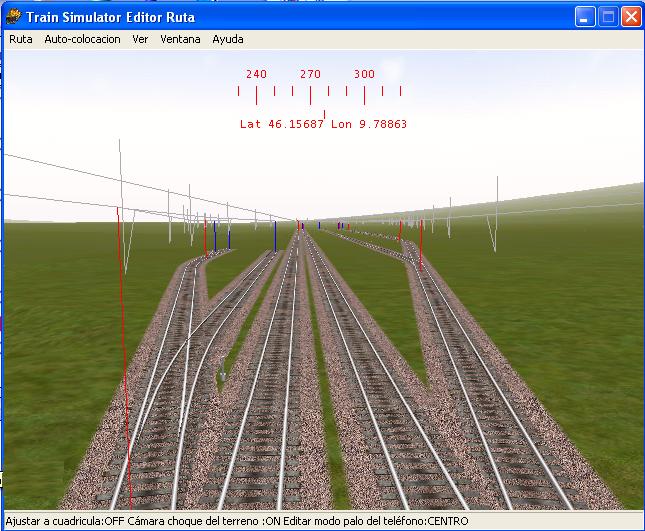Select the tall blue marker left of center tracks
Image resolution: width=645 pixels, height=531 pixels.
tap(275, 235)
